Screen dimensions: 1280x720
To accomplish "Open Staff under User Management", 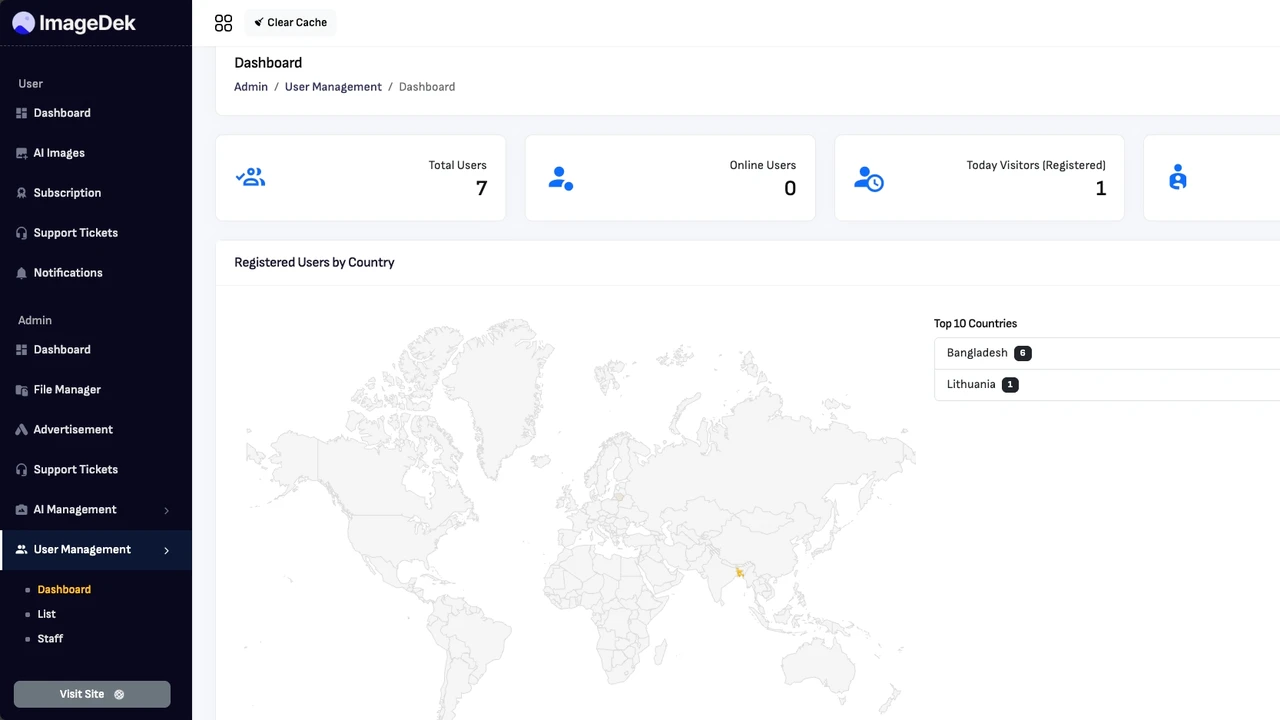I will 50,639.
